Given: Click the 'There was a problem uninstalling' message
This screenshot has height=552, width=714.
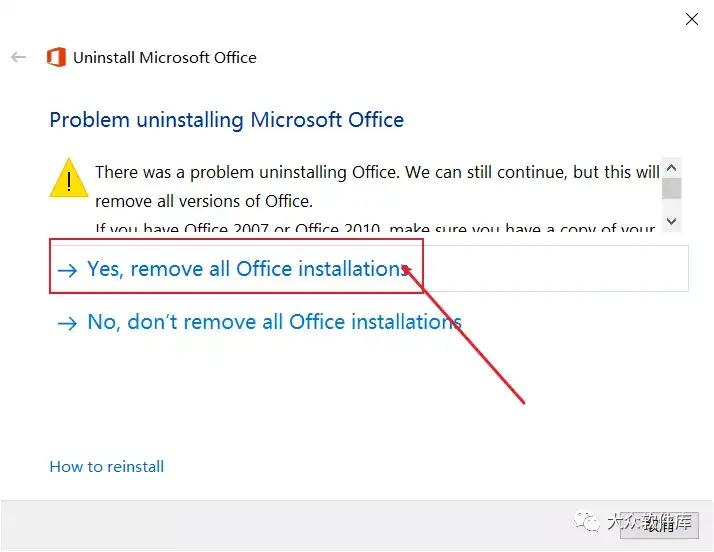Looking at the screenshot, I should (x=377, y=187).
